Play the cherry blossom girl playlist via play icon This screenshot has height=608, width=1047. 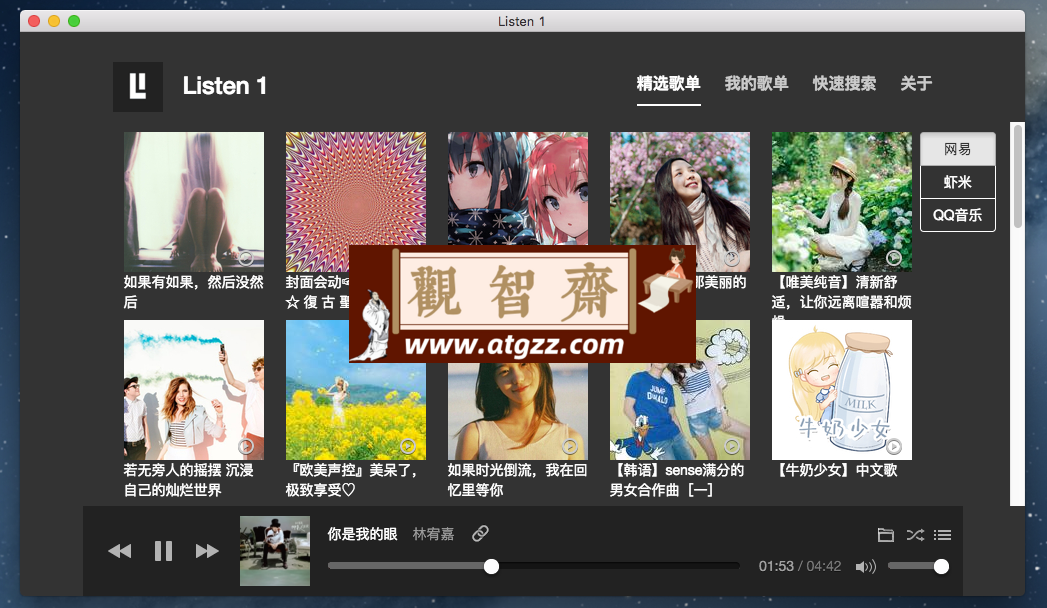click(732, 258)
